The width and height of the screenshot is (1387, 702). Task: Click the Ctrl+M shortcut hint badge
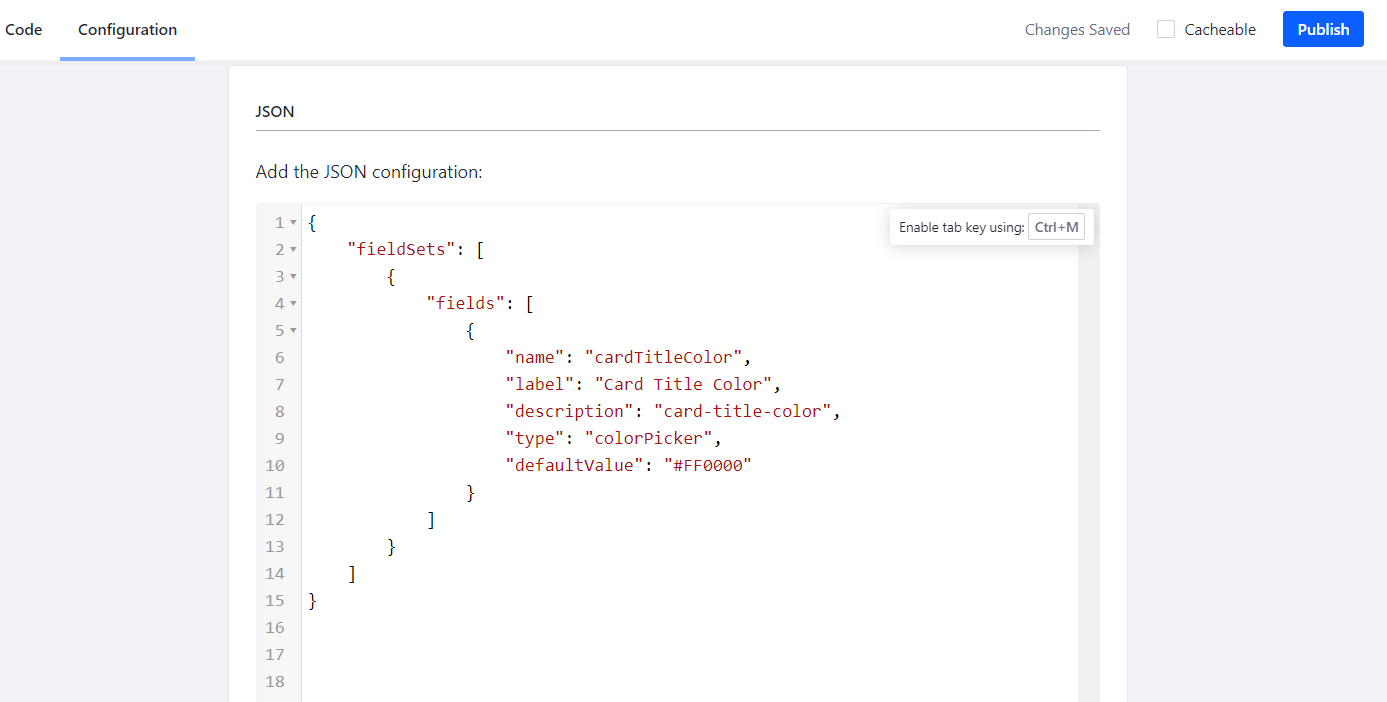(x=1057, y=227)
